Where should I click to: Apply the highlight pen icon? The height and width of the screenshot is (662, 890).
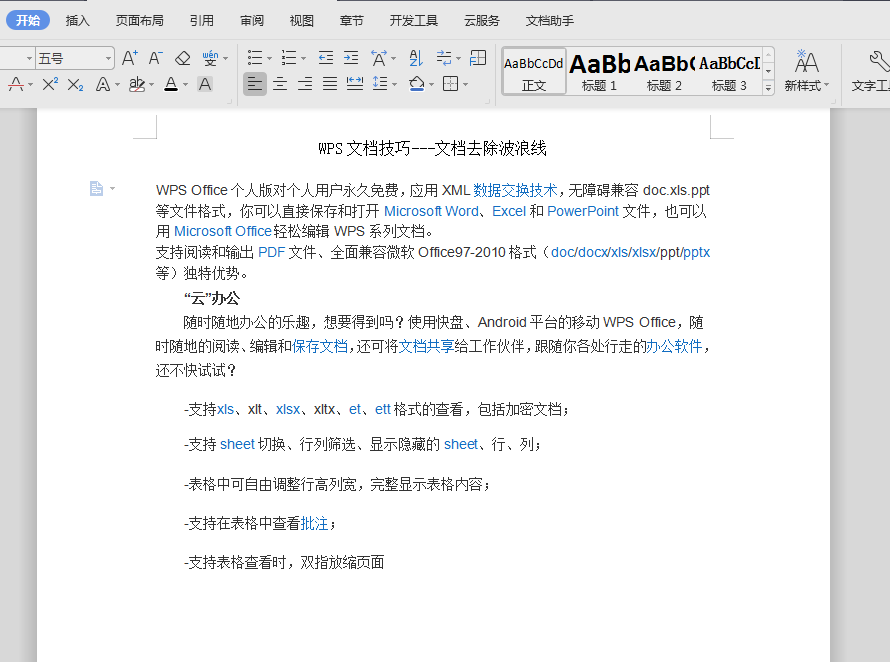[137, 85]
